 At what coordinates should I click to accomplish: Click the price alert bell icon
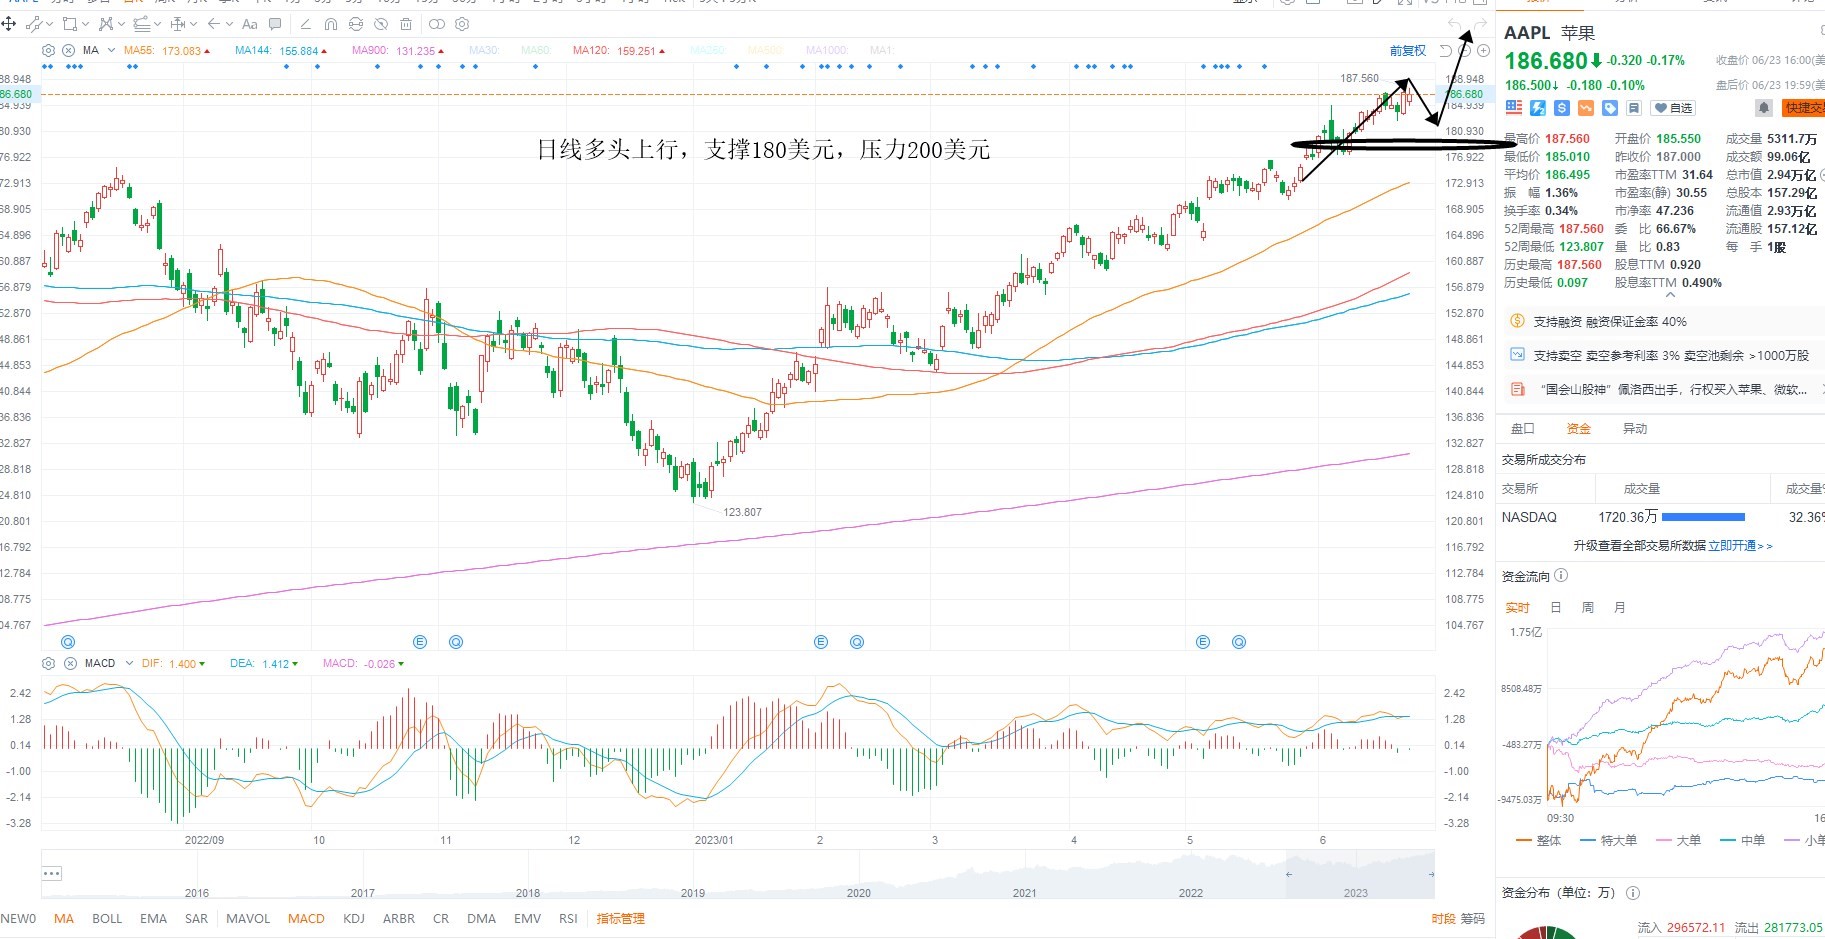(x=1763, y=108)
